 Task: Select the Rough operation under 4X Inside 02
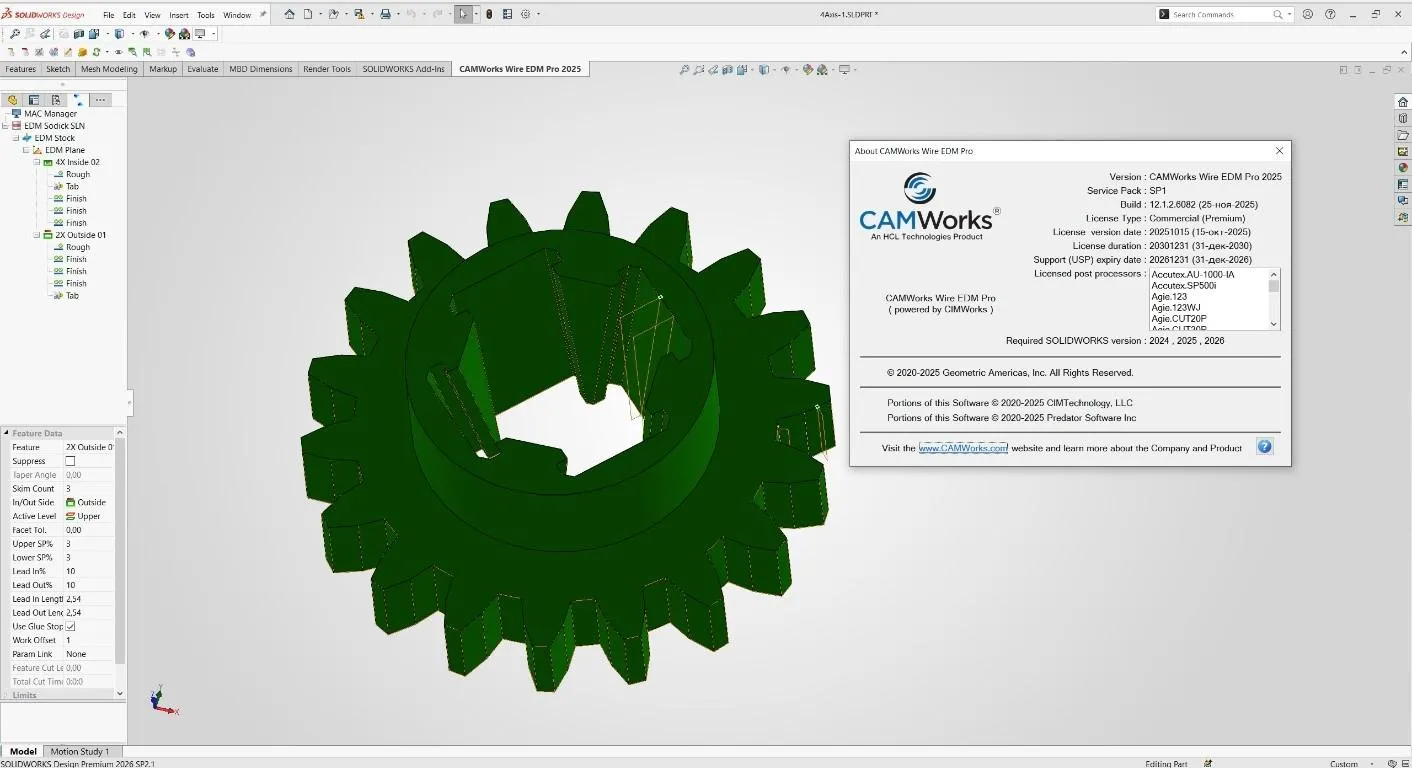78,174
